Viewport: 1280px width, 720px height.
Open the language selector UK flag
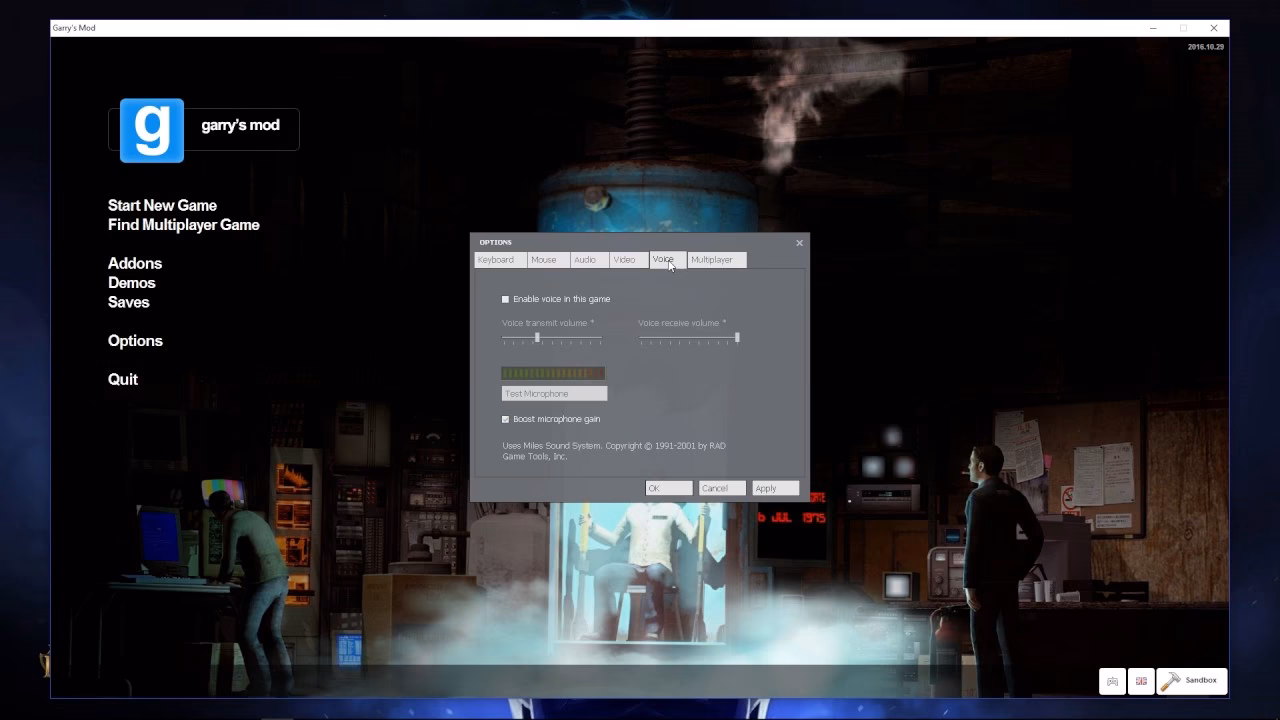(x=1141, y=681)
